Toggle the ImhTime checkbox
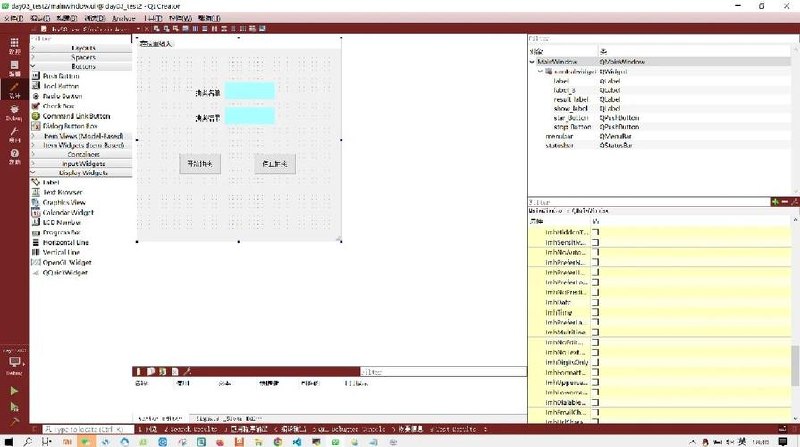The image size is (800, 447). point(595,312)
